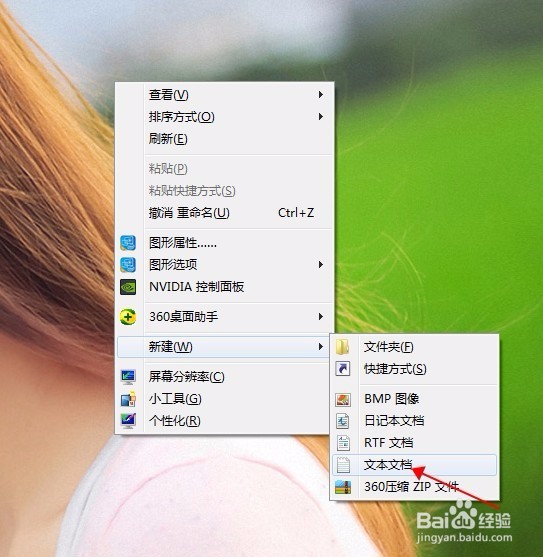This screenshot has height=557, width=543.
Task: Create new 360压缩 ZIP 文件
Action: click(414, 487)
